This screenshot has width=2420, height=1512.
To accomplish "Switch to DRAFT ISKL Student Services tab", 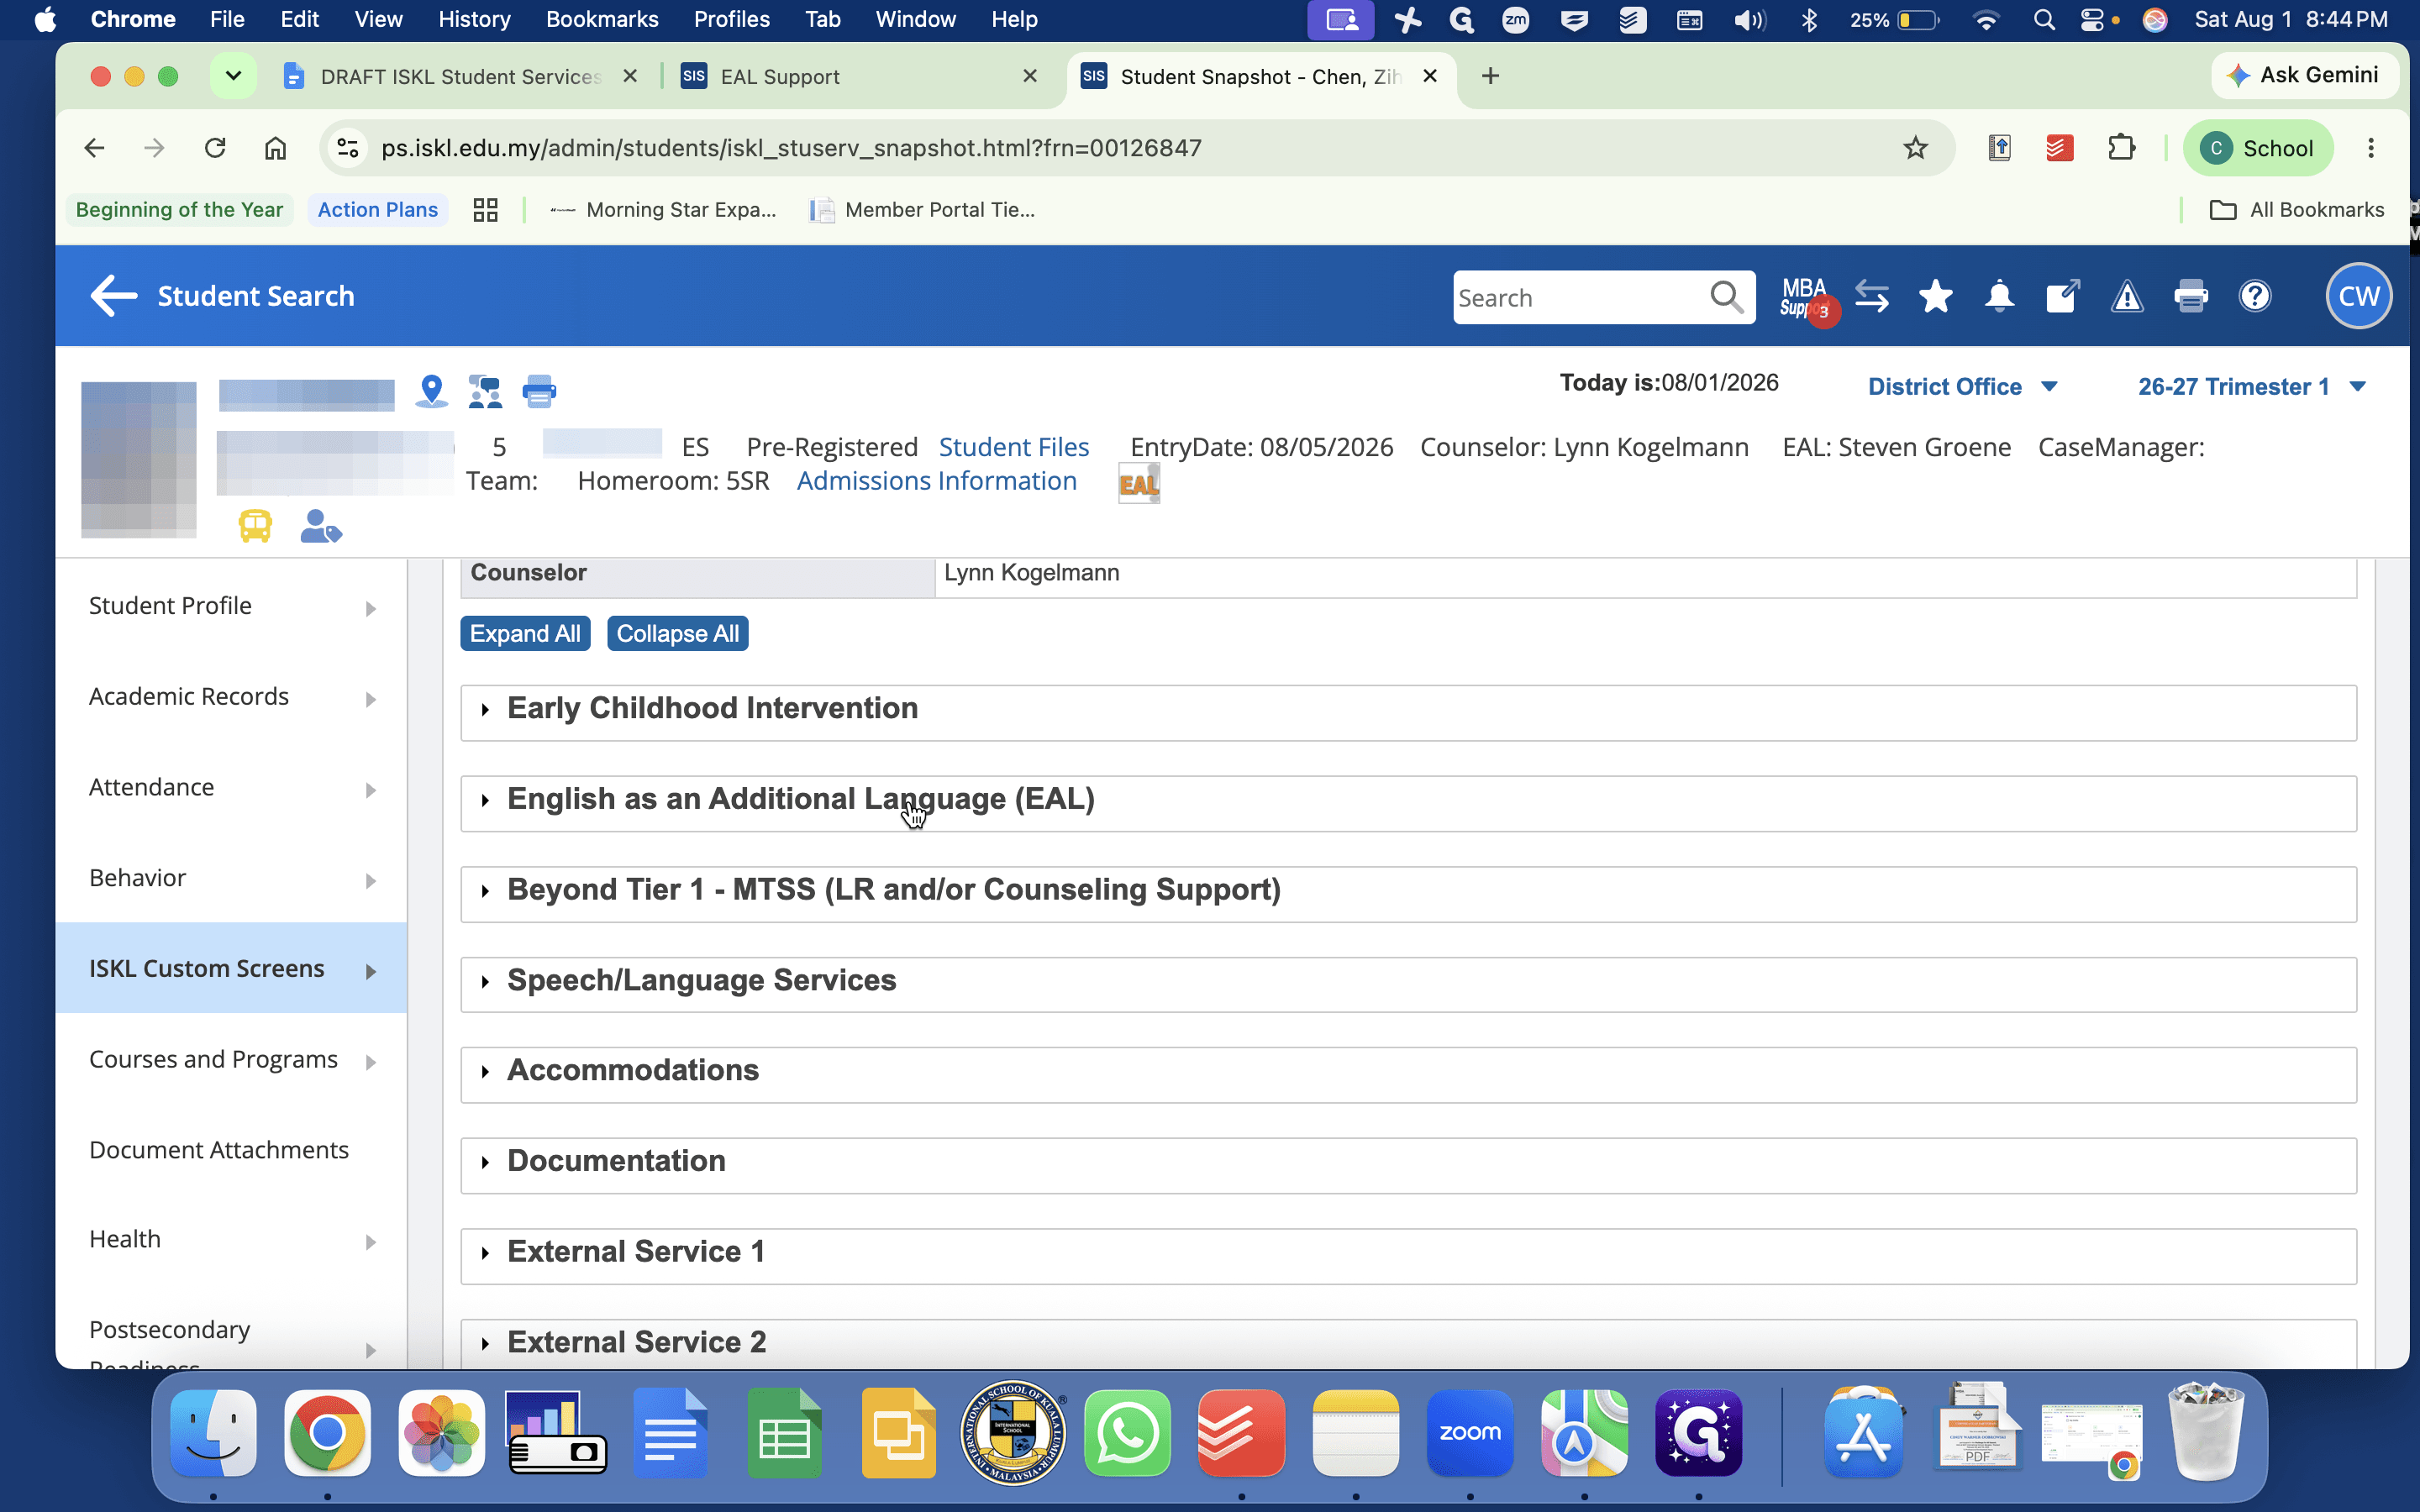I will click(x=460, y=76).
